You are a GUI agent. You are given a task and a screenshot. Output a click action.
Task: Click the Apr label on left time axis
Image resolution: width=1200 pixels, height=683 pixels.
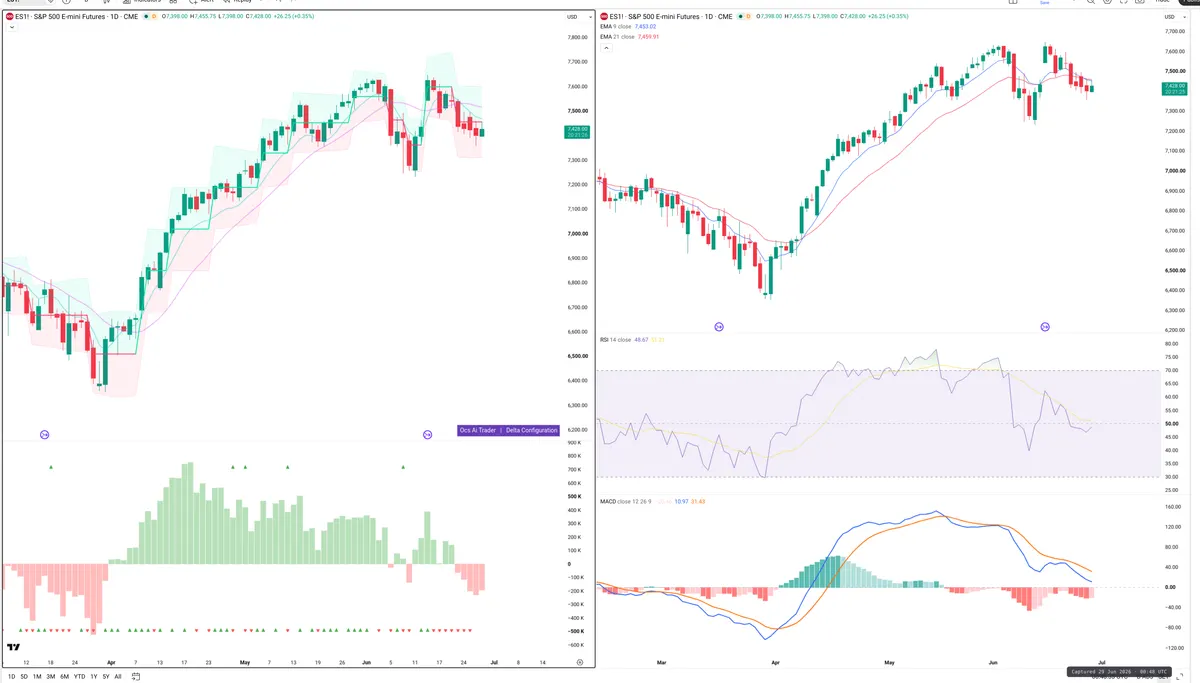(x=111, y=662)
